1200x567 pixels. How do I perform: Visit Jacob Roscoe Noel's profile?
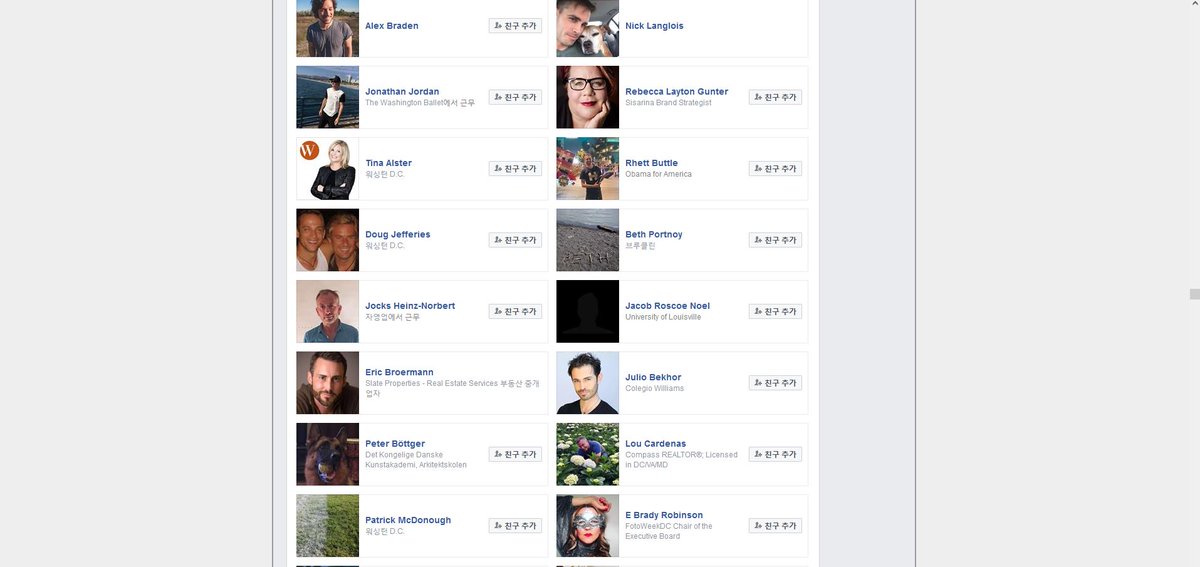tap(667, 306)
